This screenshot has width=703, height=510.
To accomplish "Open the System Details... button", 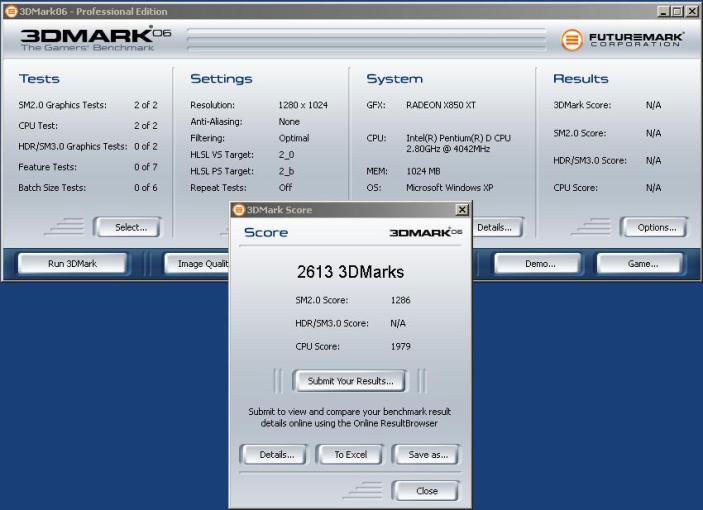I will (496, 227).
